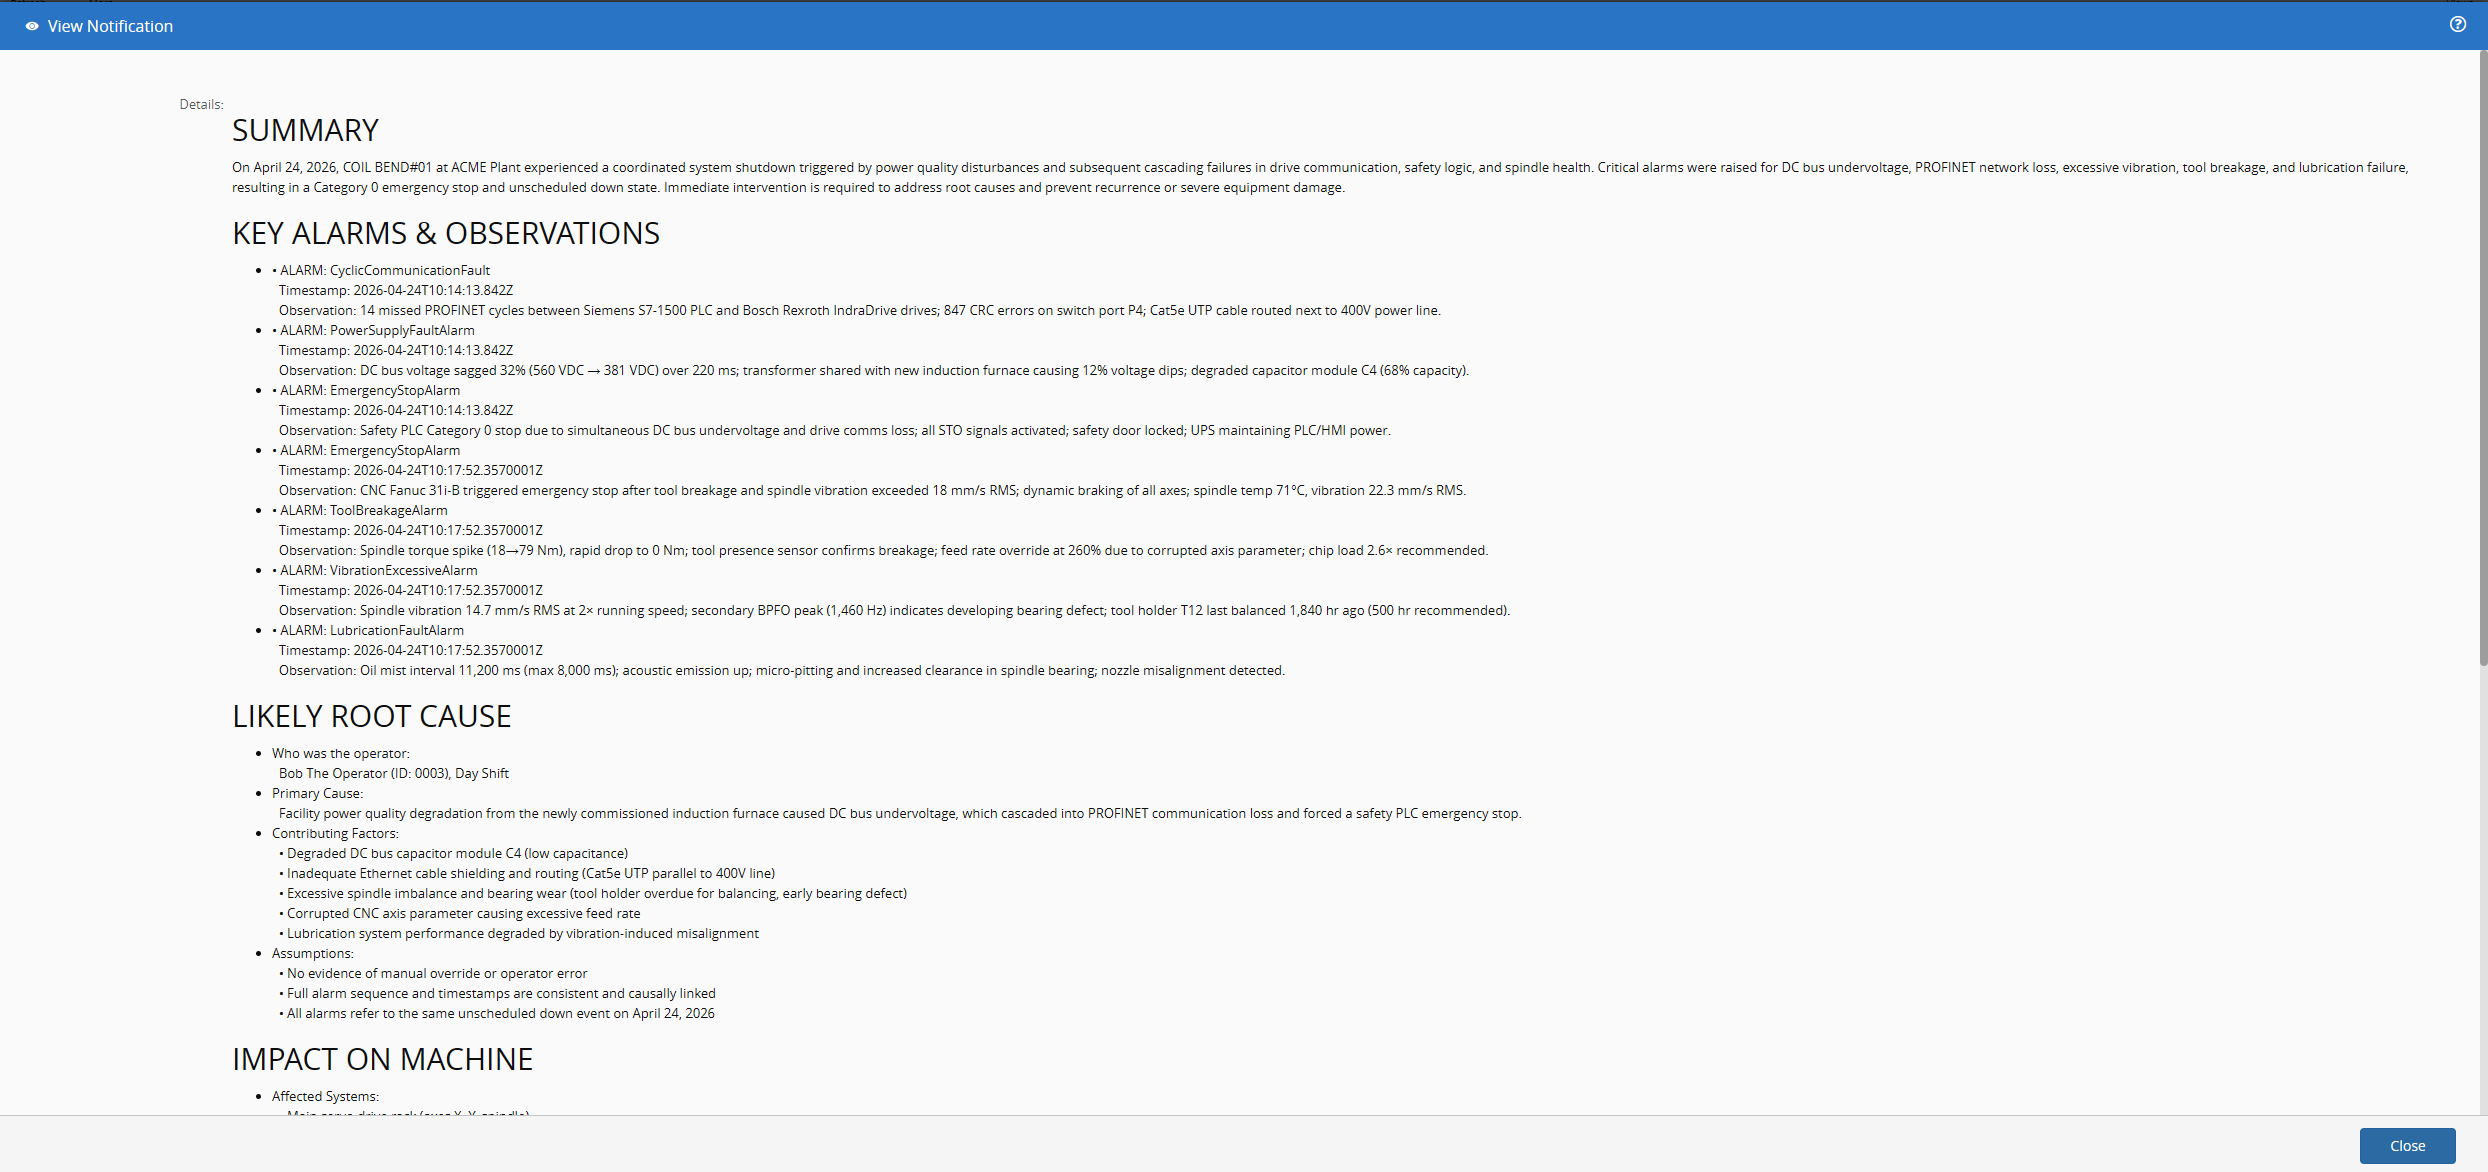The image size is (2488, 1172).
Task: Click the Affected Systems bullet label
Action: tap(325, 1097)
